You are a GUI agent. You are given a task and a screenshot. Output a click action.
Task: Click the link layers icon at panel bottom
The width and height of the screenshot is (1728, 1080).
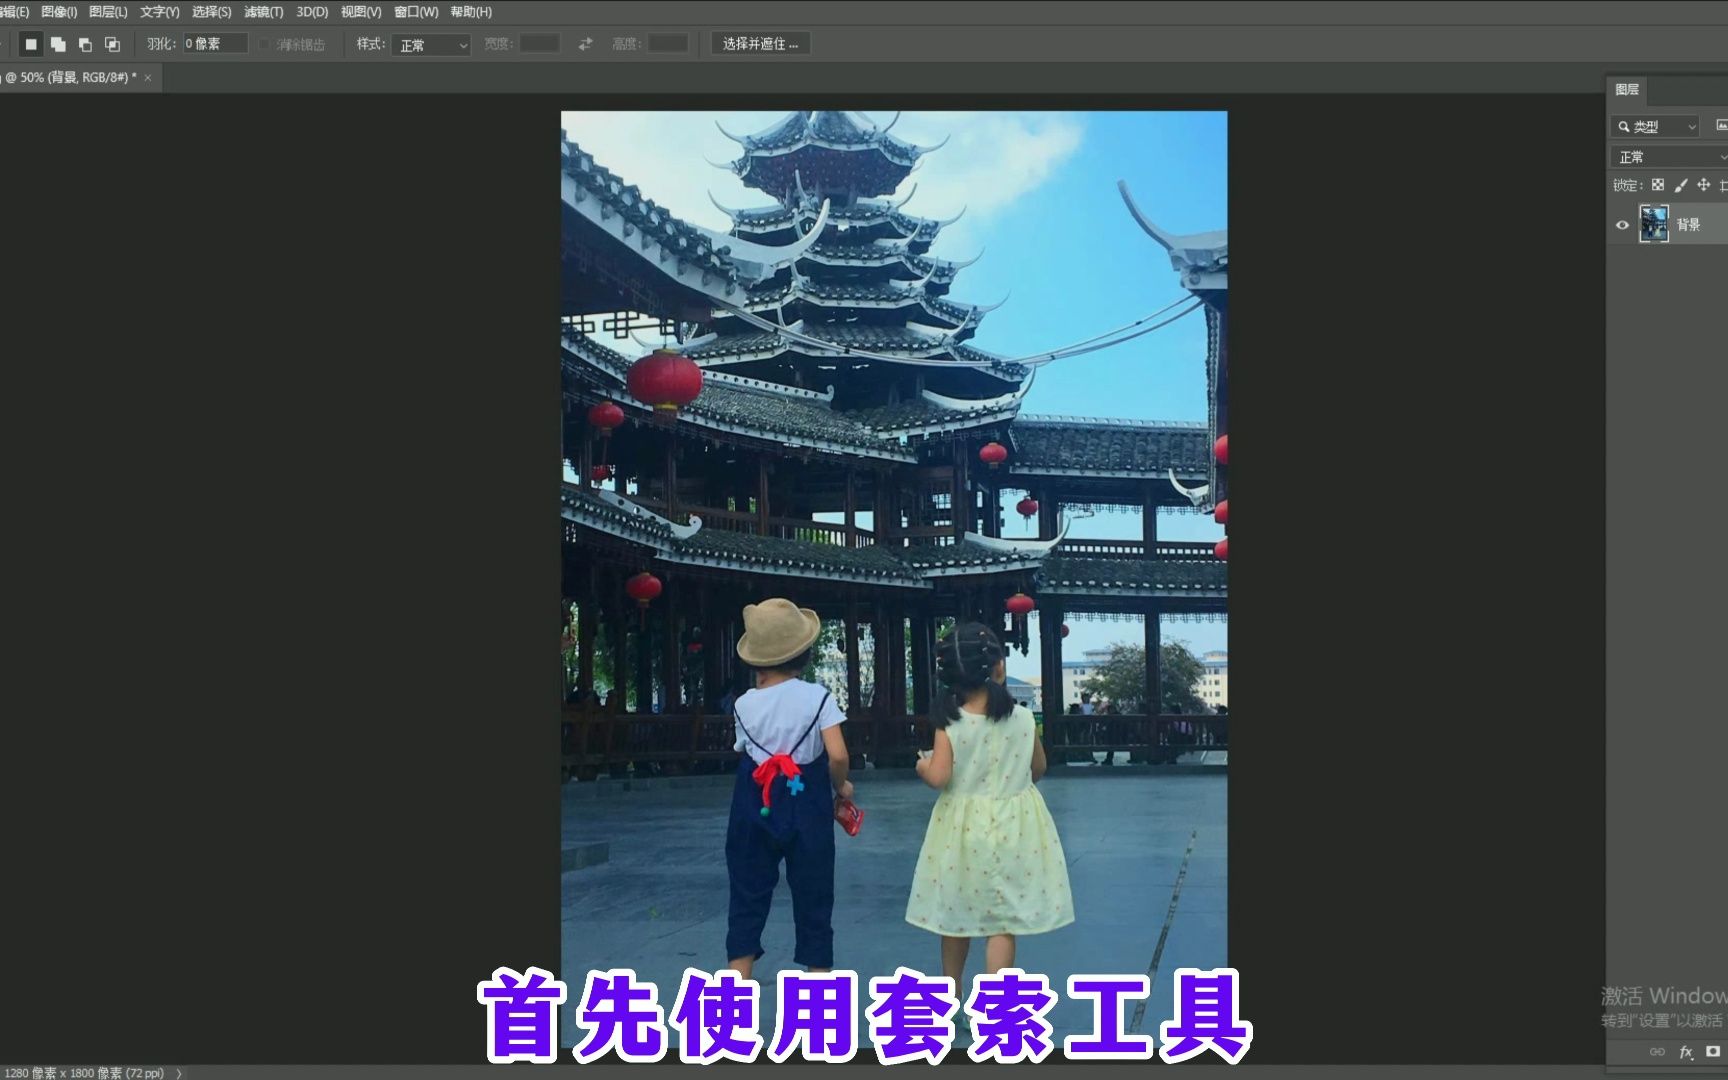pyautogui.click(x=1658, y=1052)
